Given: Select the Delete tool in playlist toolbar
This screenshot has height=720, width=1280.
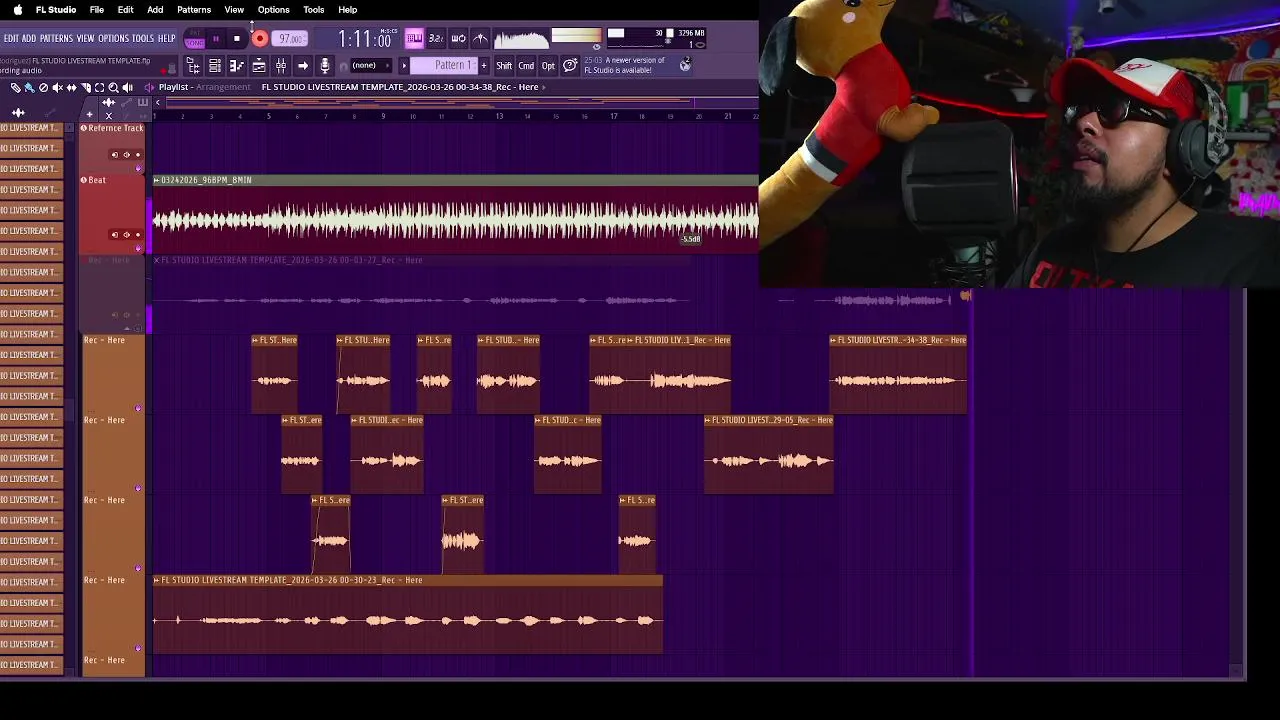Looking at the screenshot, I should tap(43, 88).
